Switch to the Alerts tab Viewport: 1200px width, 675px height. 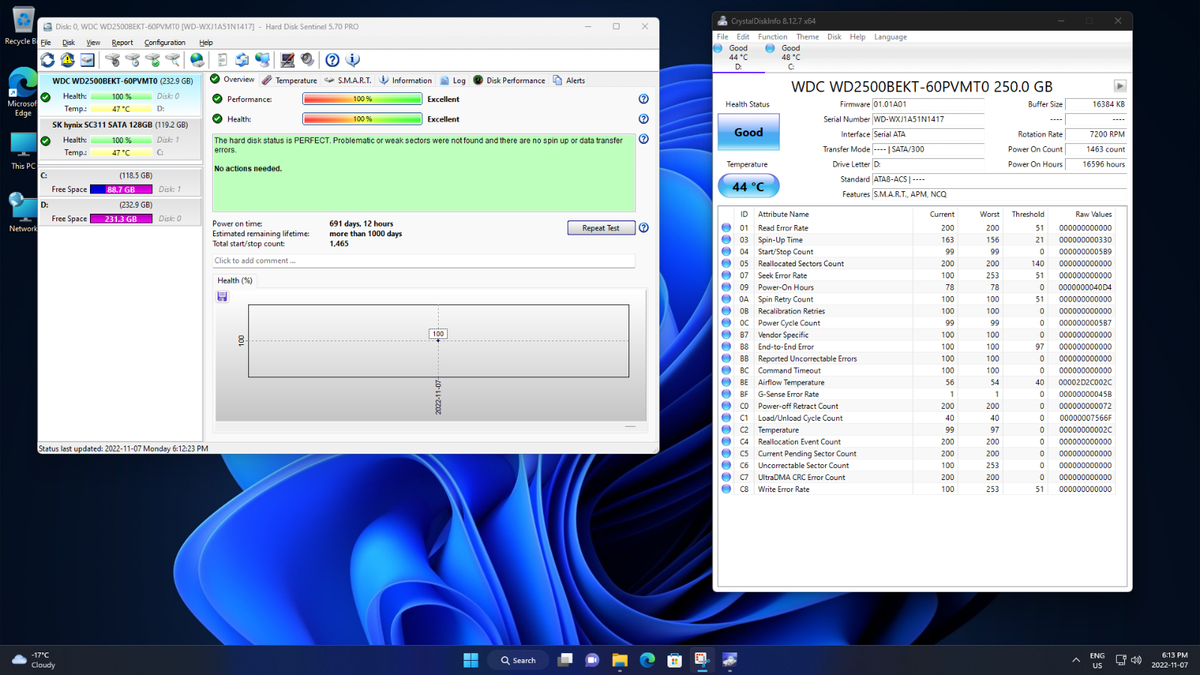[570, 80]
